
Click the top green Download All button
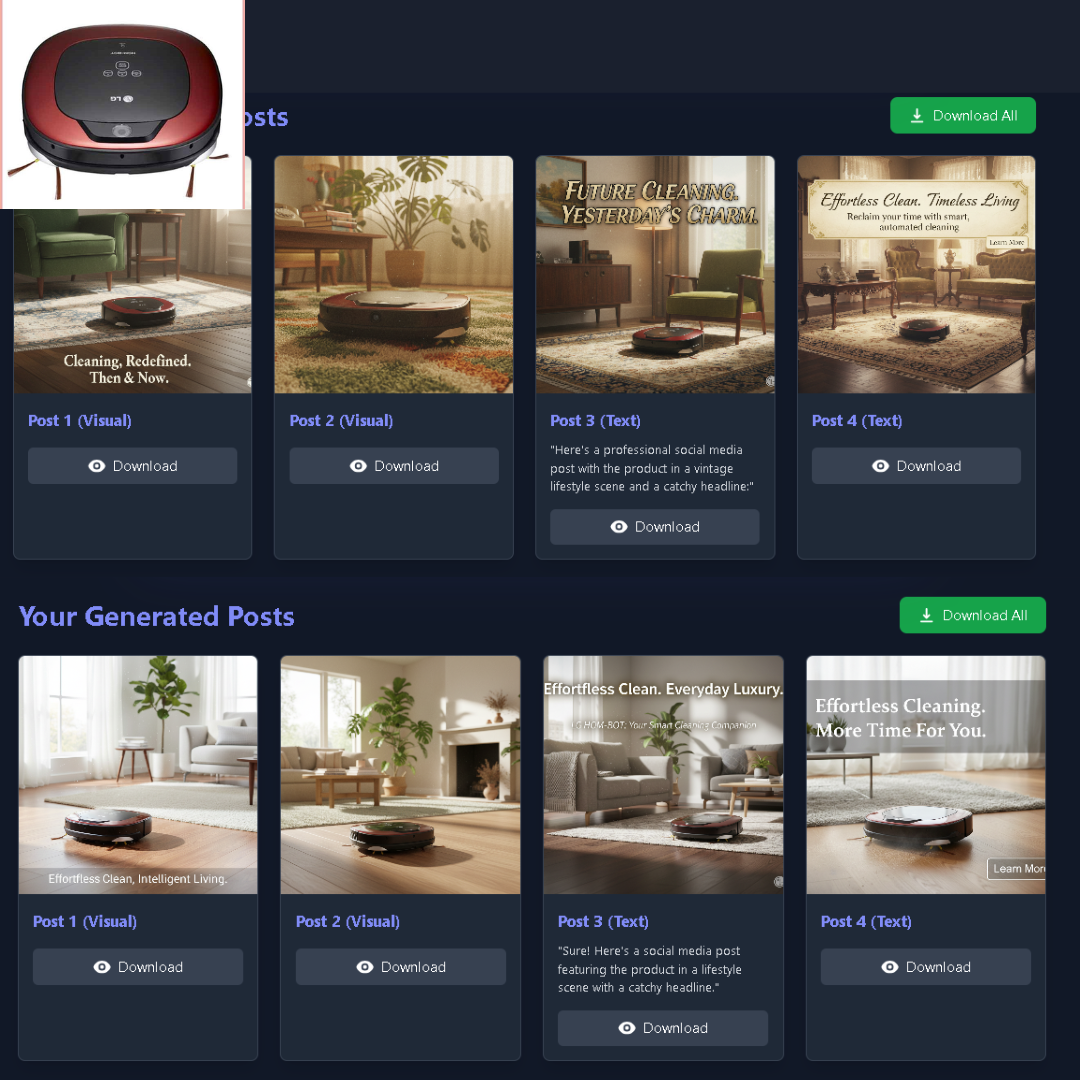962,115
